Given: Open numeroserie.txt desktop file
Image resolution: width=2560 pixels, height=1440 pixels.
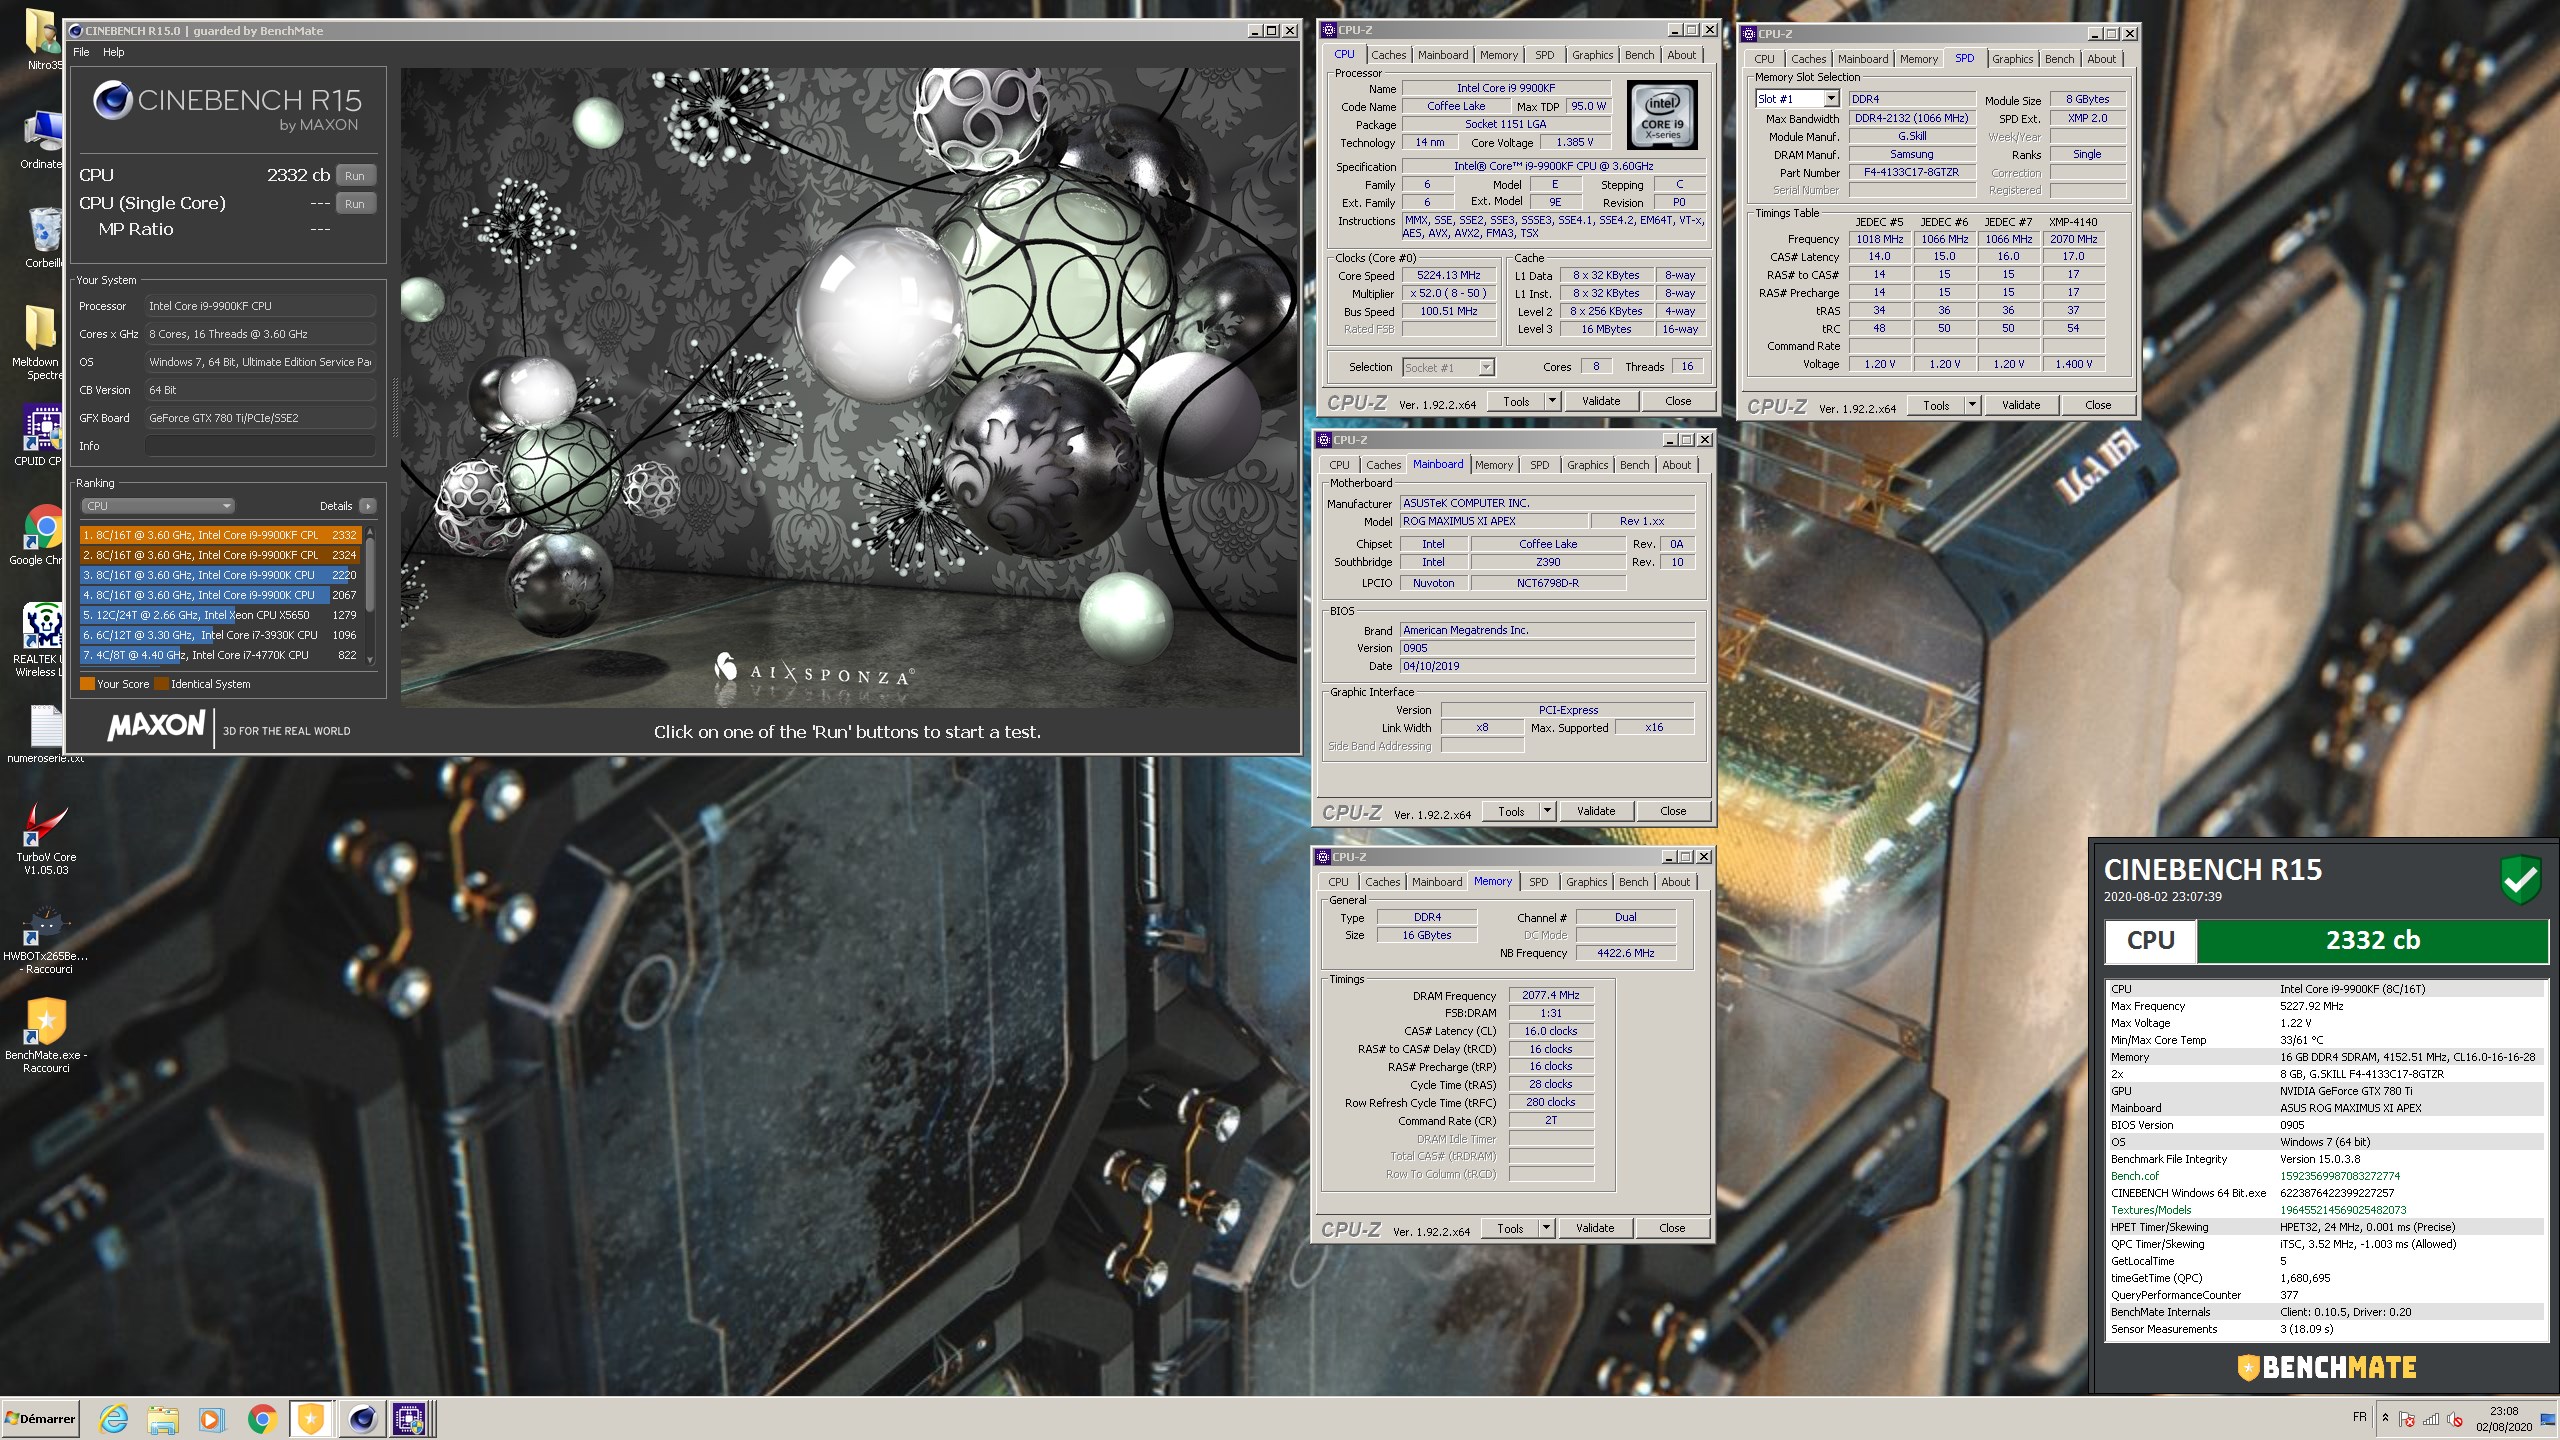Looking at the screenshot, I should click(x=45, y=735).
